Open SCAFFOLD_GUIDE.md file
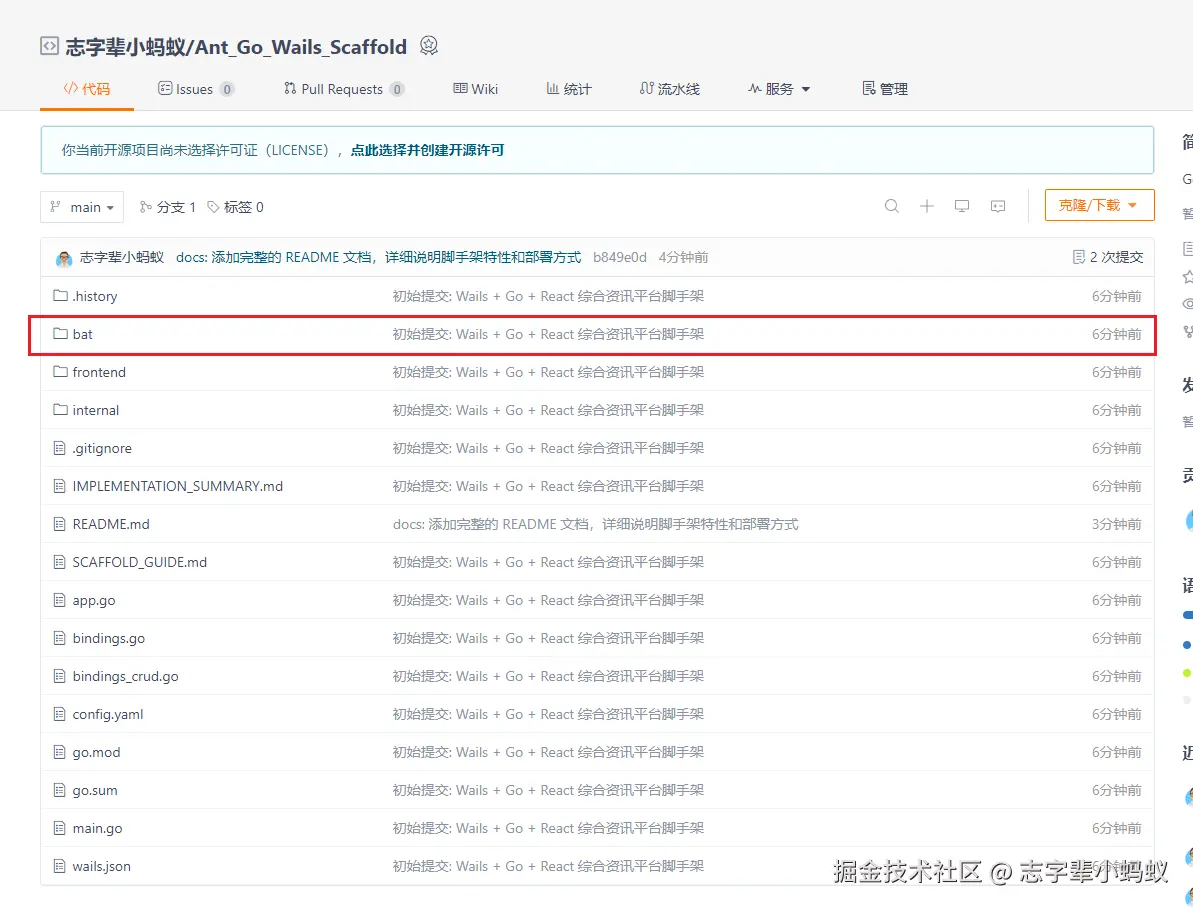Image resolution: width=1193 pixels, height=910 pixels. tap(139, 562)
